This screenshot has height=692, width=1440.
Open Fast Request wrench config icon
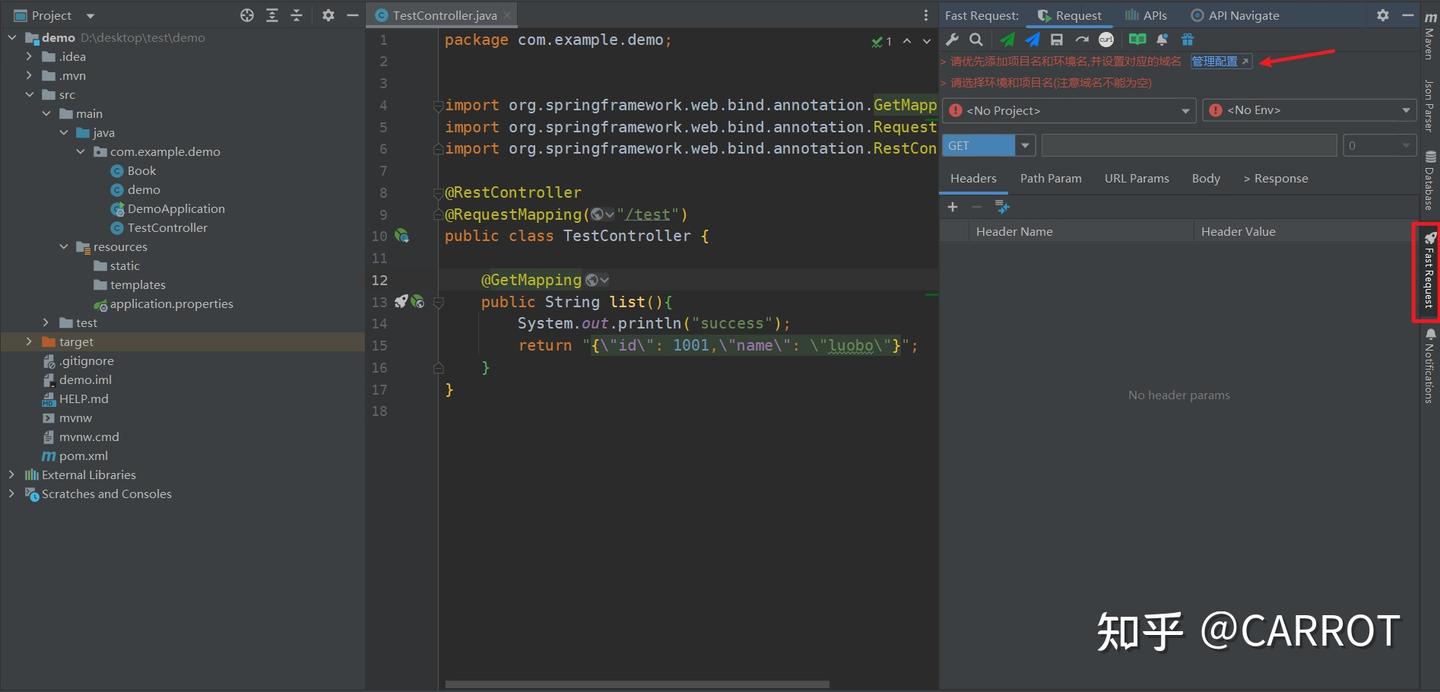point(952,40)
